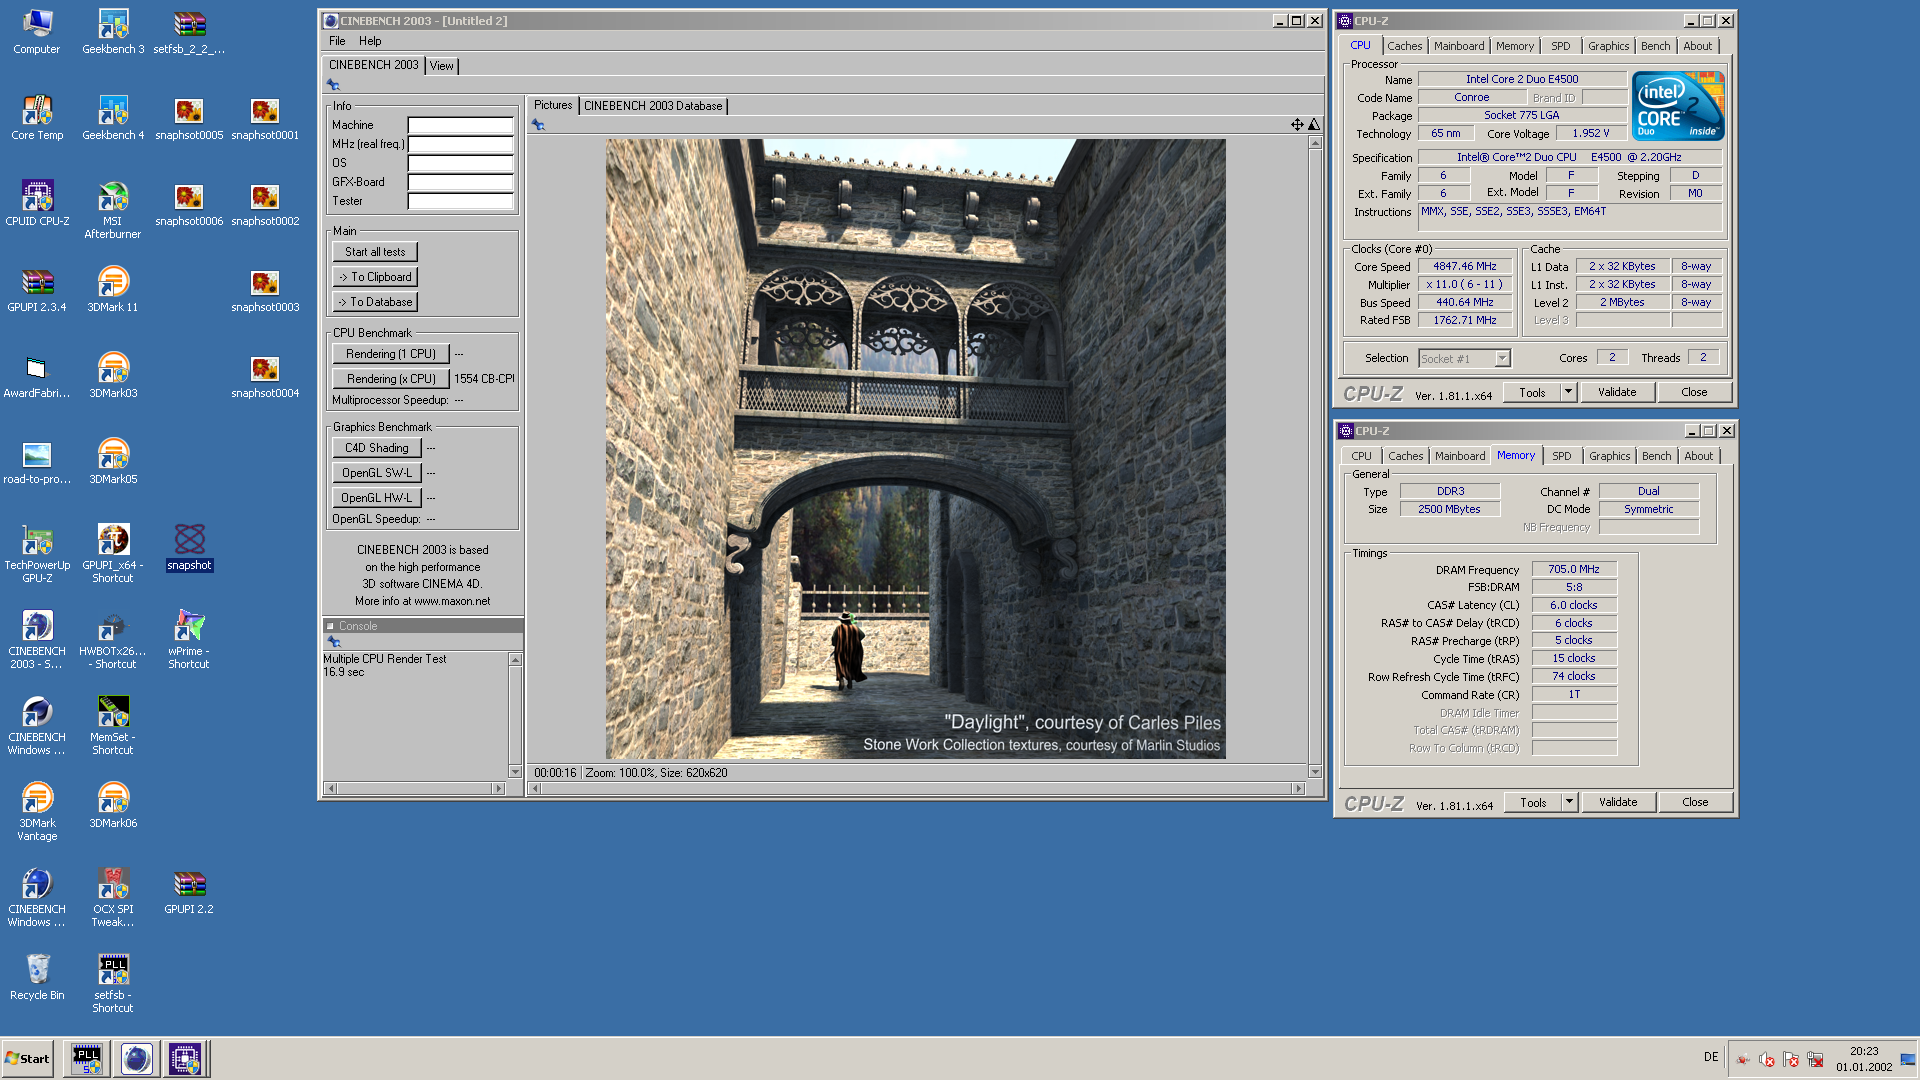Run the OpenGL SW-L benchmark
This screenshot has height=1080, width=1920.
point(377,473)
